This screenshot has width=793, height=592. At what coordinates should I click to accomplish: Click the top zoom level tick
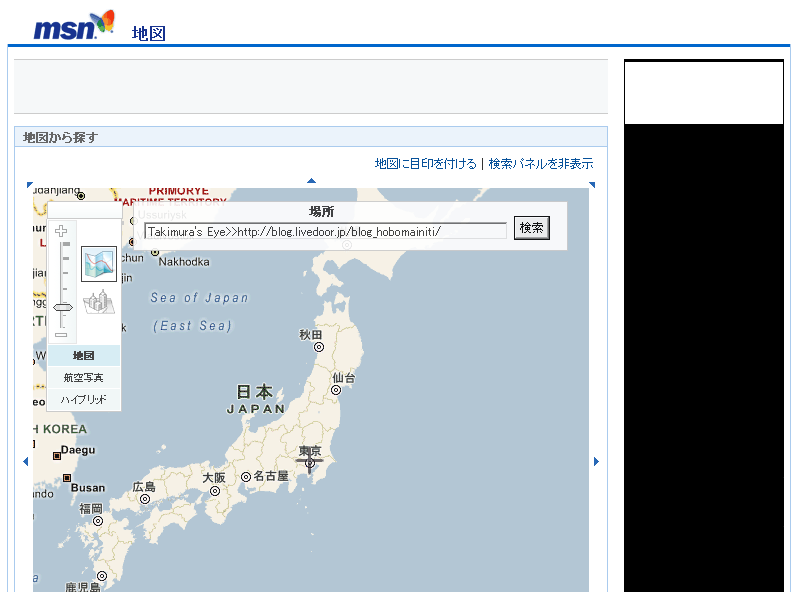tap(66, 244)
